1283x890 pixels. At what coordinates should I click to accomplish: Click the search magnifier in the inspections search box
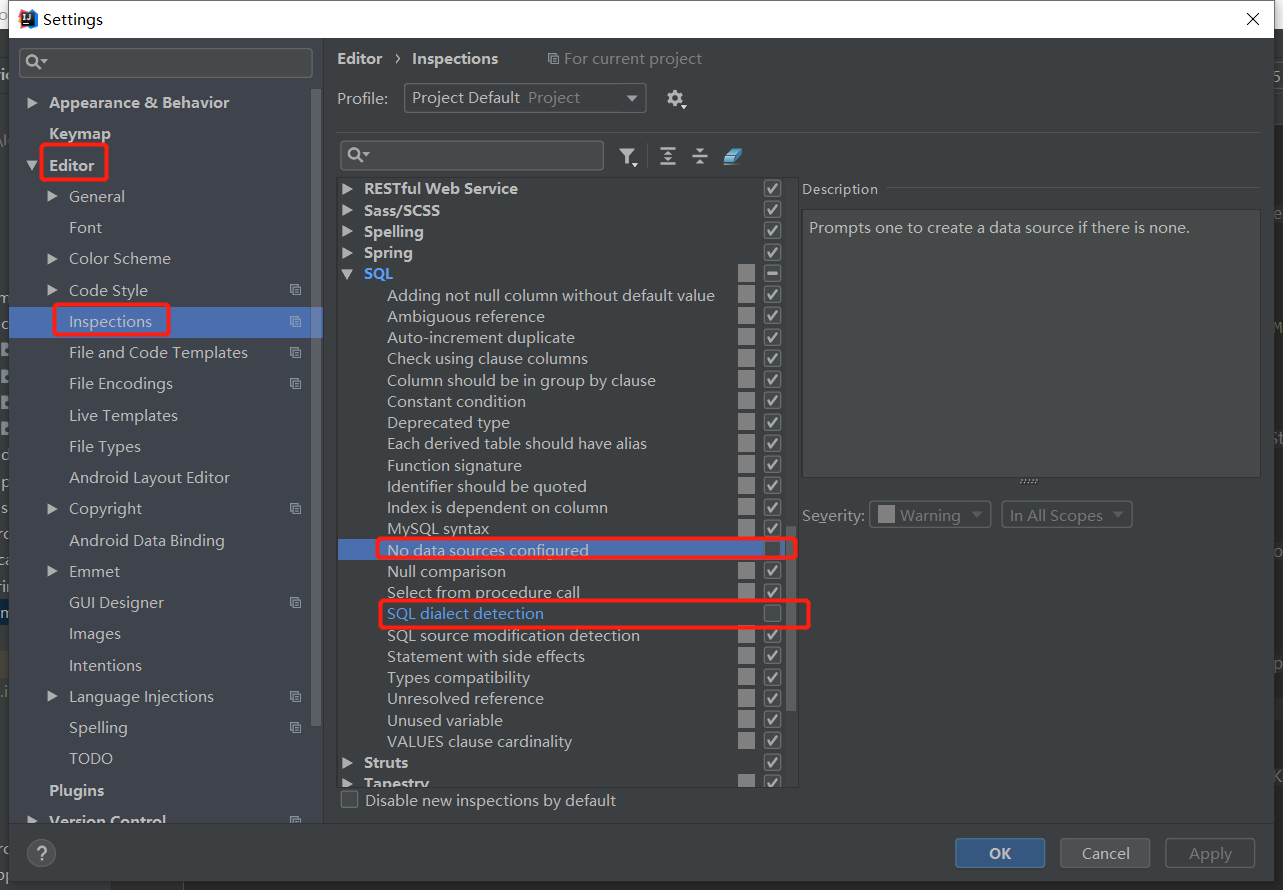point(358,155)
